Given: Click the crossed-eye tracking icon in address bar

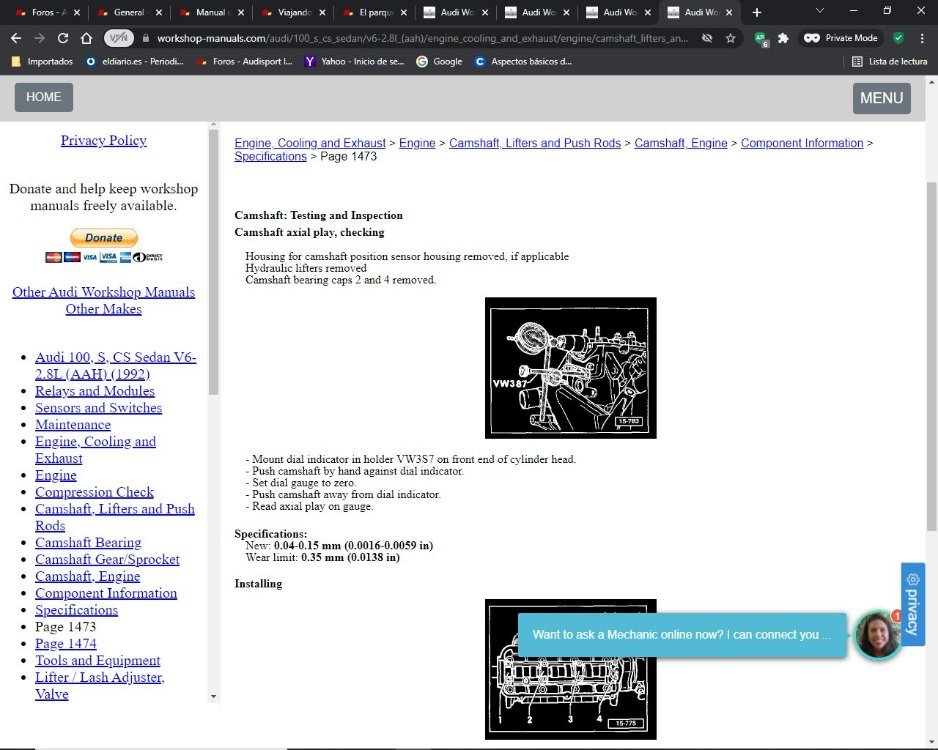Looking at the screenshot, I should point(707,38).
